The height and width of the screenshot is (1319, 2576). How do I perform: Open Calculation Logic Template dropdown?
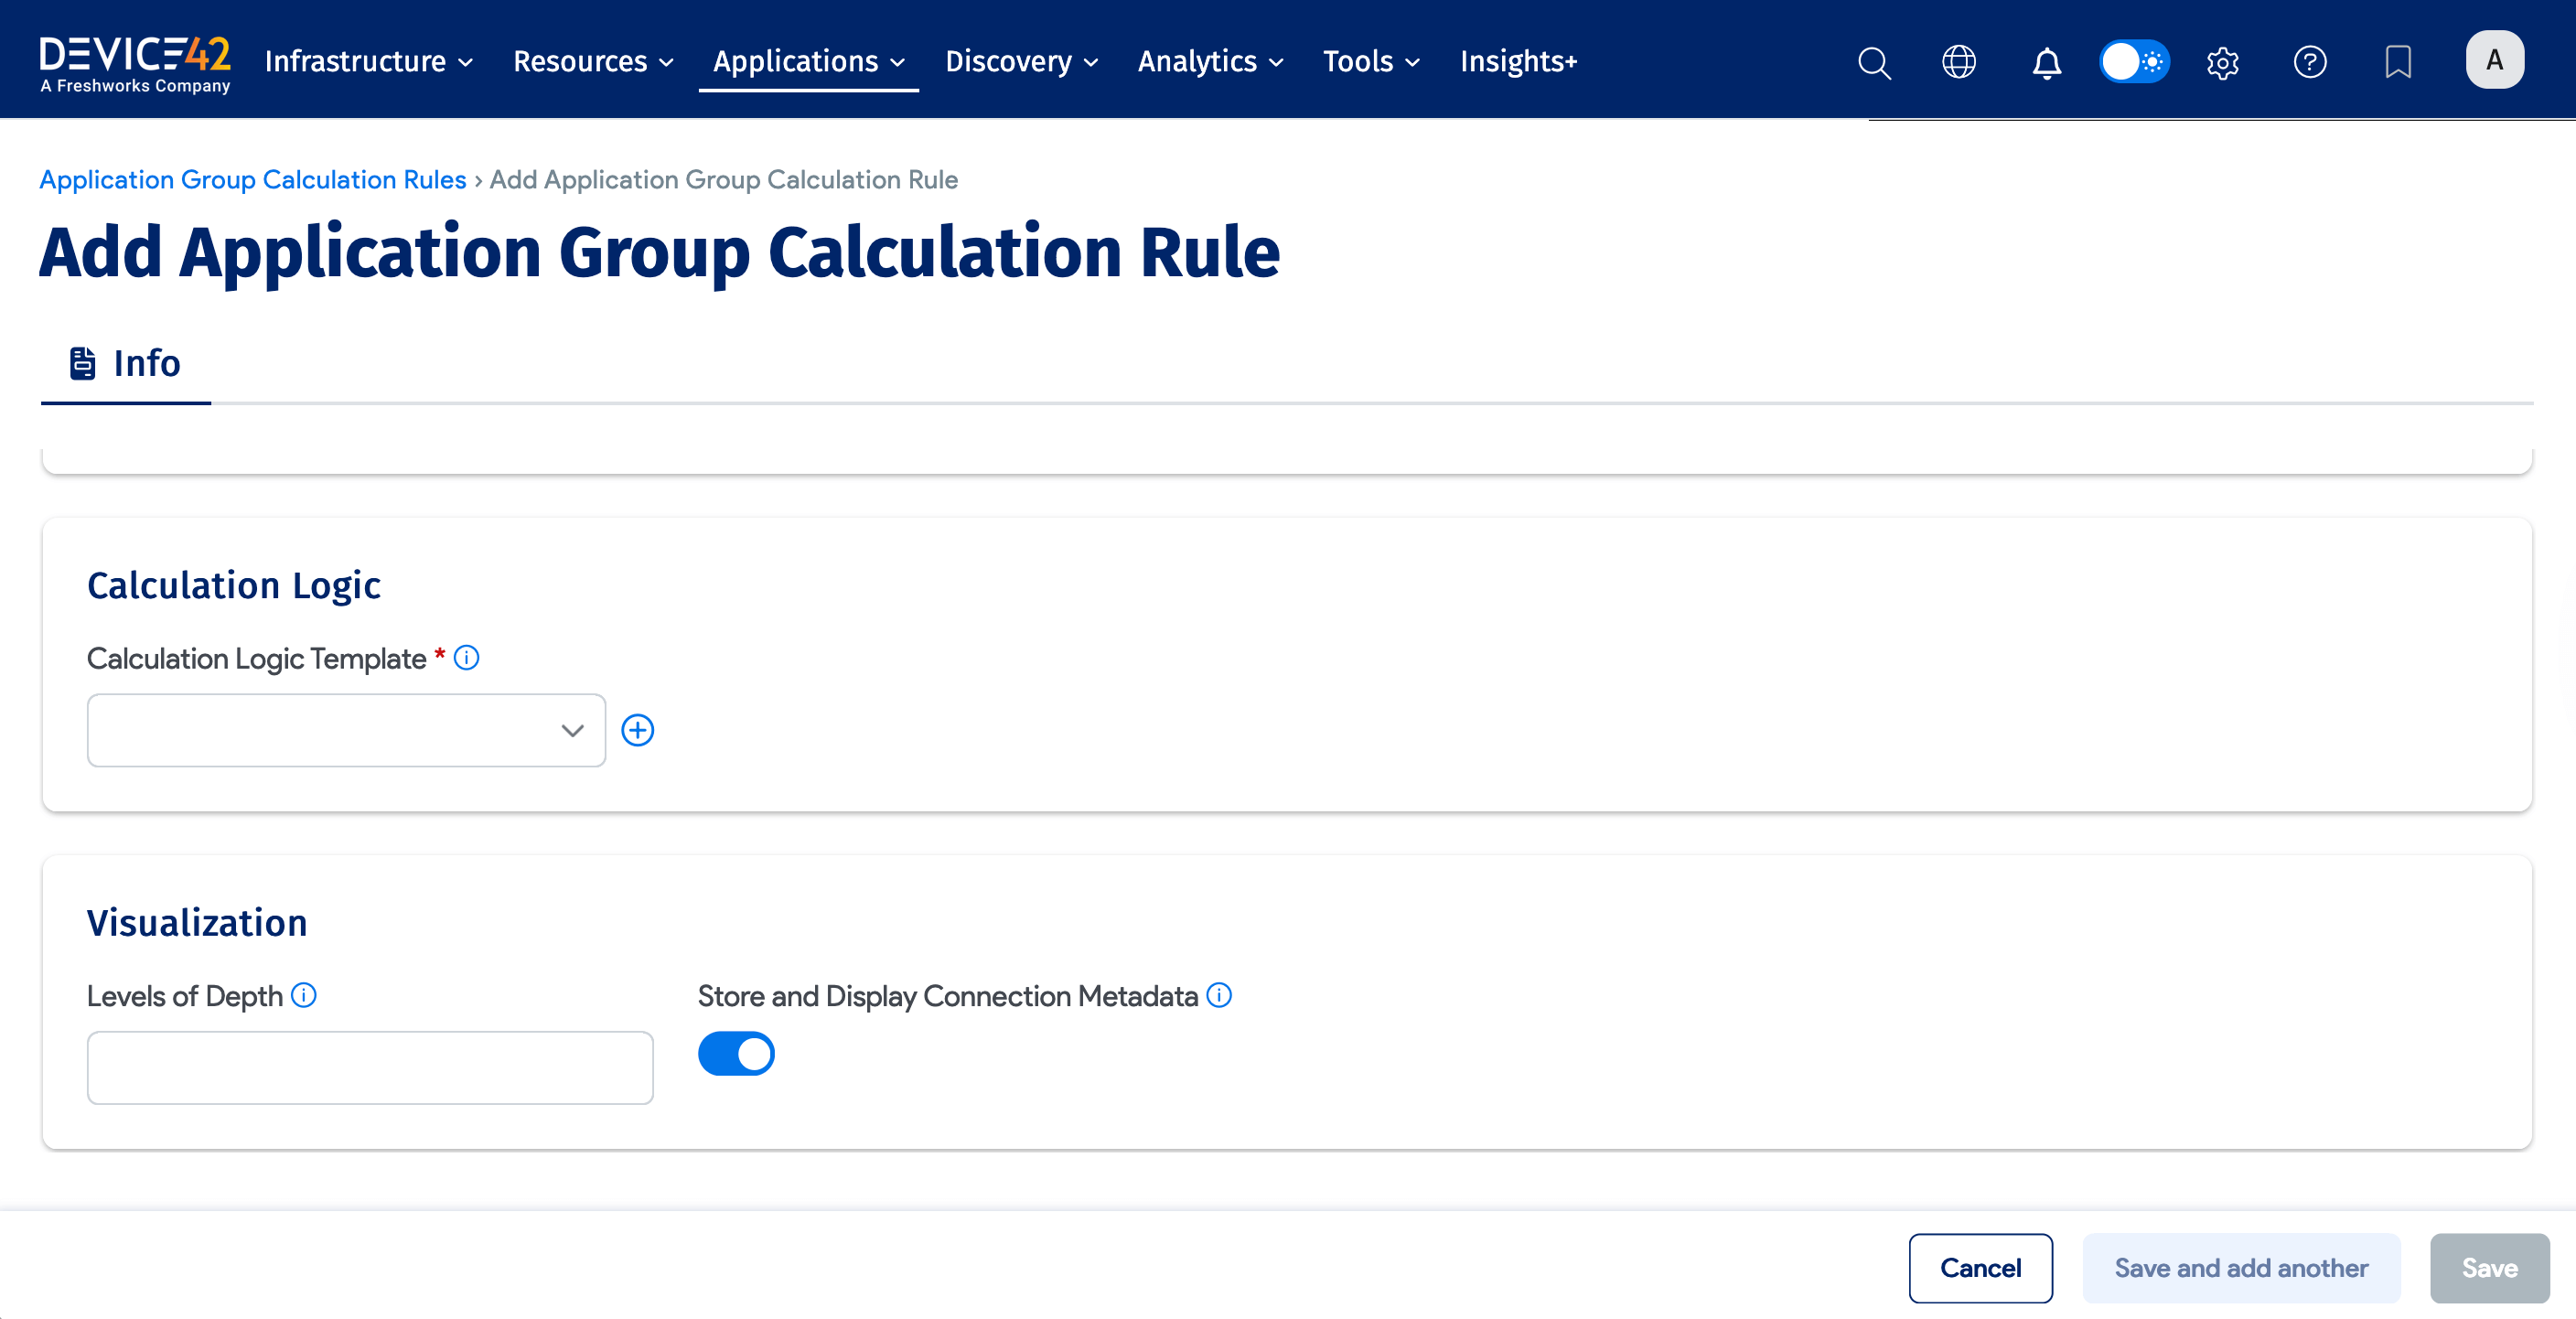tap(346, 730)
